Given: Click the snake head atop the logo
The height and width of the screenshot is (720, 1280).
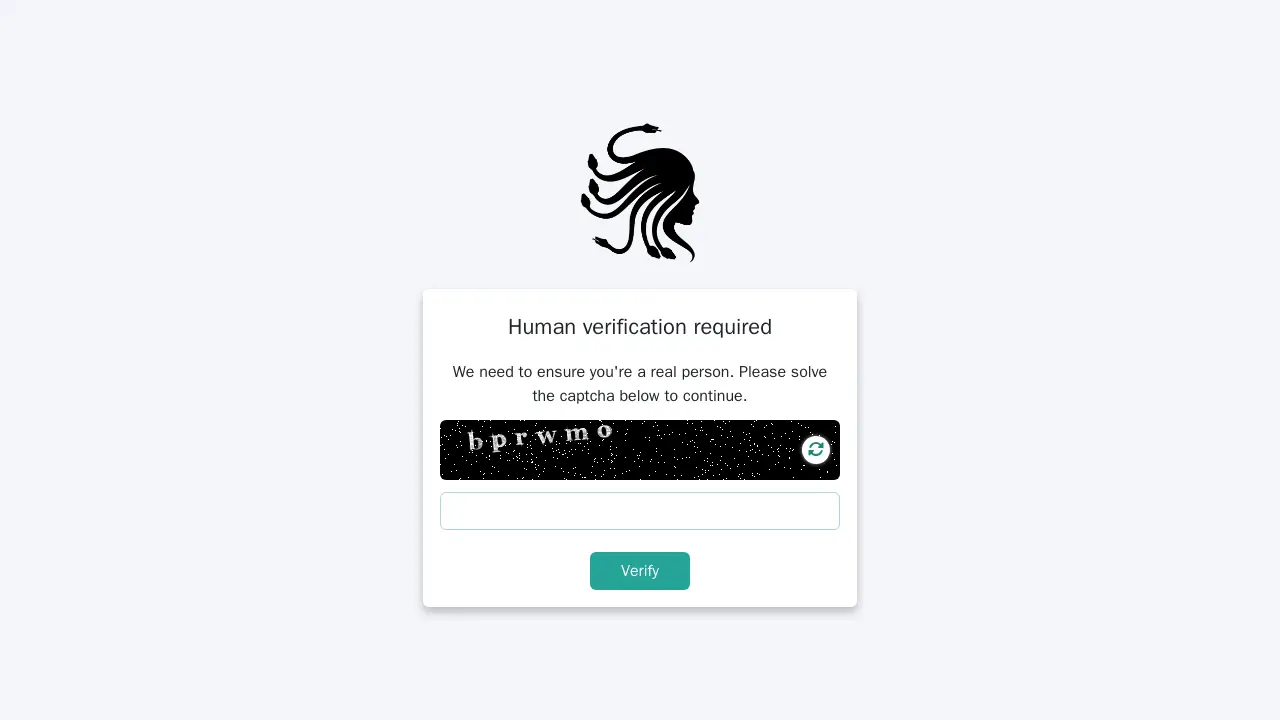Looking at the screenshot, I should click(x=650, y=128).
